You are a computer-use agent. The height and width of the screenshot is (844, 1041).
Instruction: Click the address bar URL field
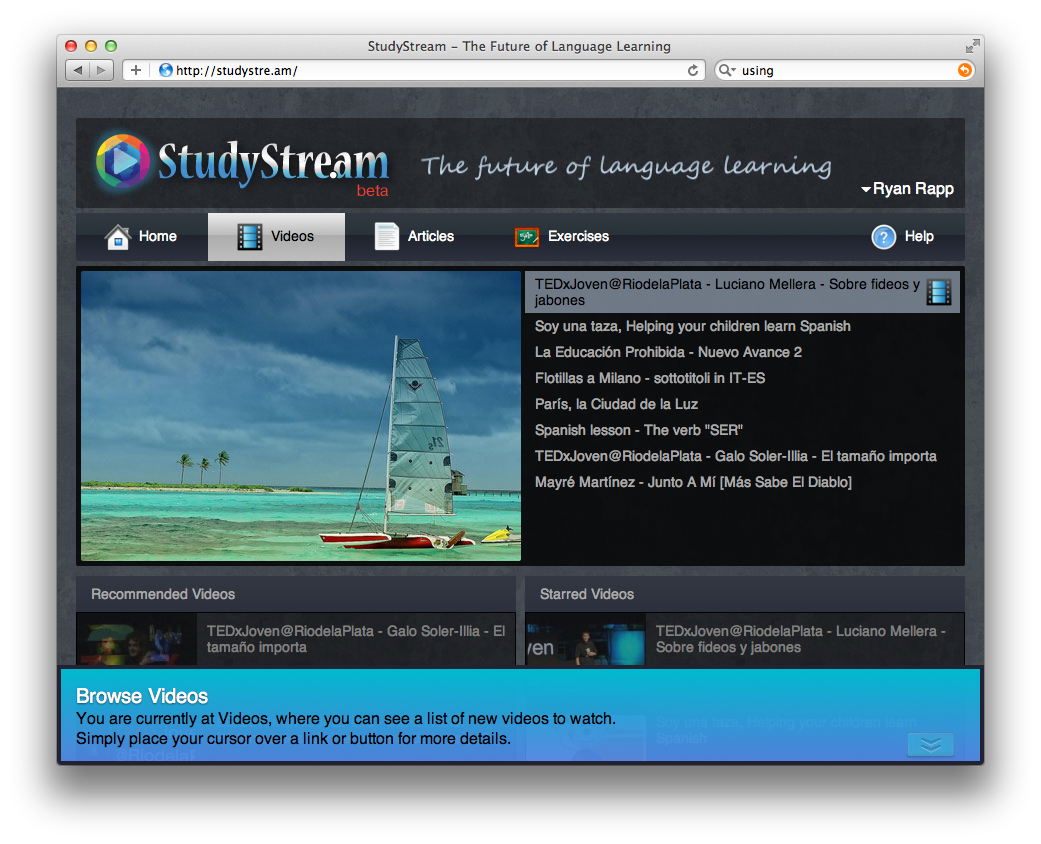[x=414, y=70]
